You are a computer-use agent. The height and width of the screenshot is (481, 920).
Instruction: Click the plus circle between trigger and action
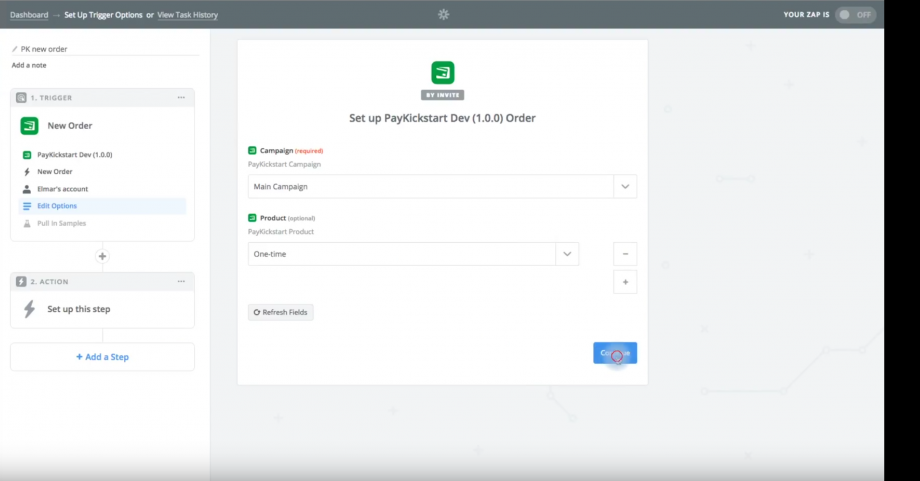tap(102, 256)
